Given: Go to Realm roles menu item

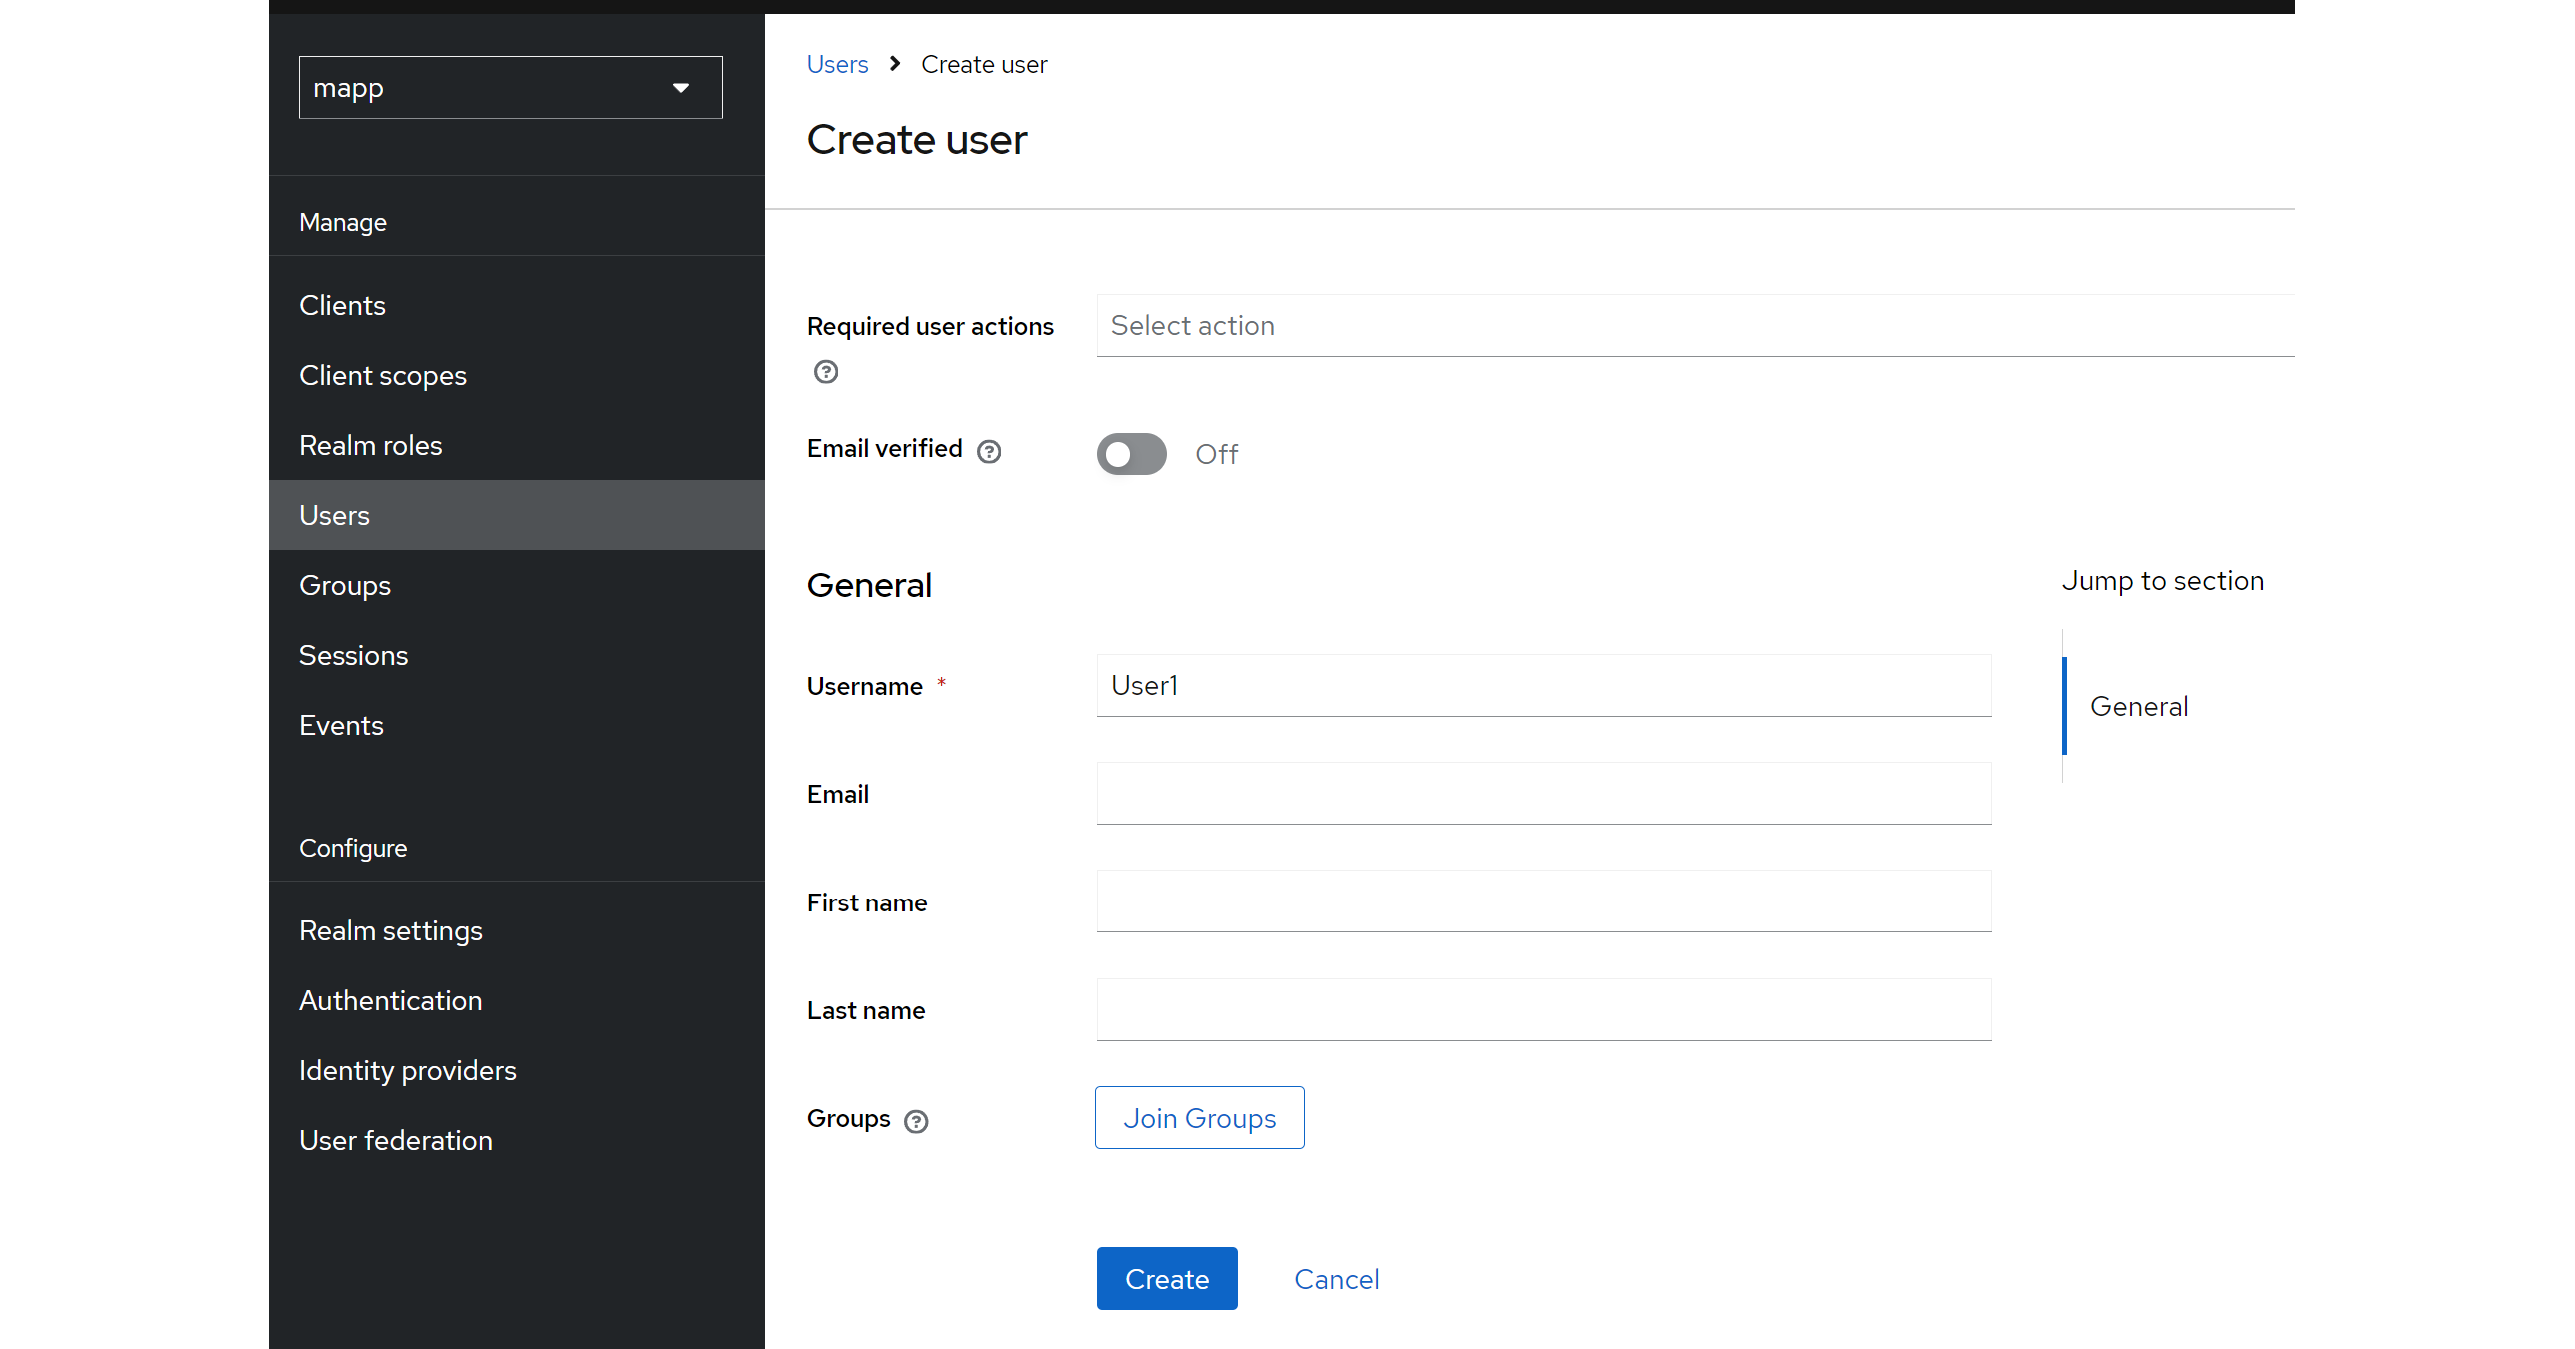Looking at the screenshot, I should (370, 445).
